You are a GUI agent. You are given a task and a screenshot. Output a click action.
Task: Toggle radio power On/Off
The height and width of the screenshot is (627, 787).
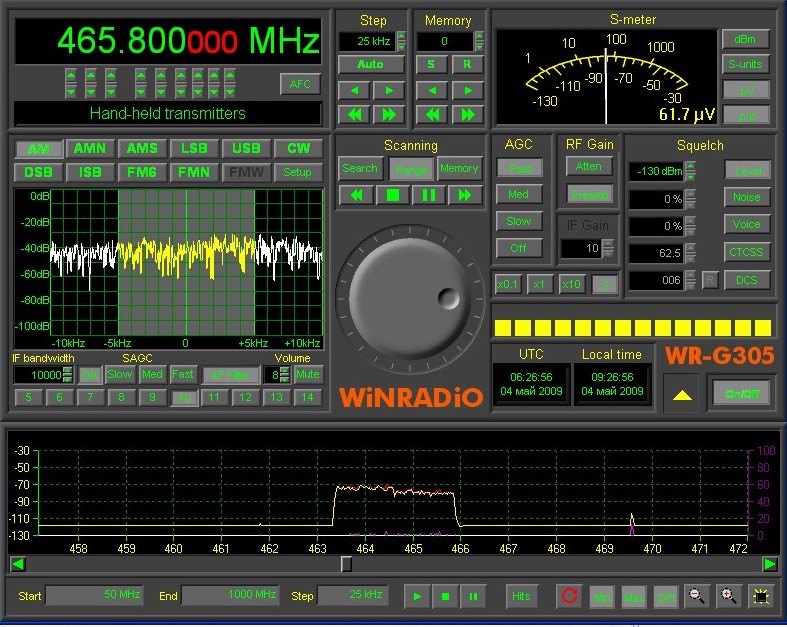[742, 394]
